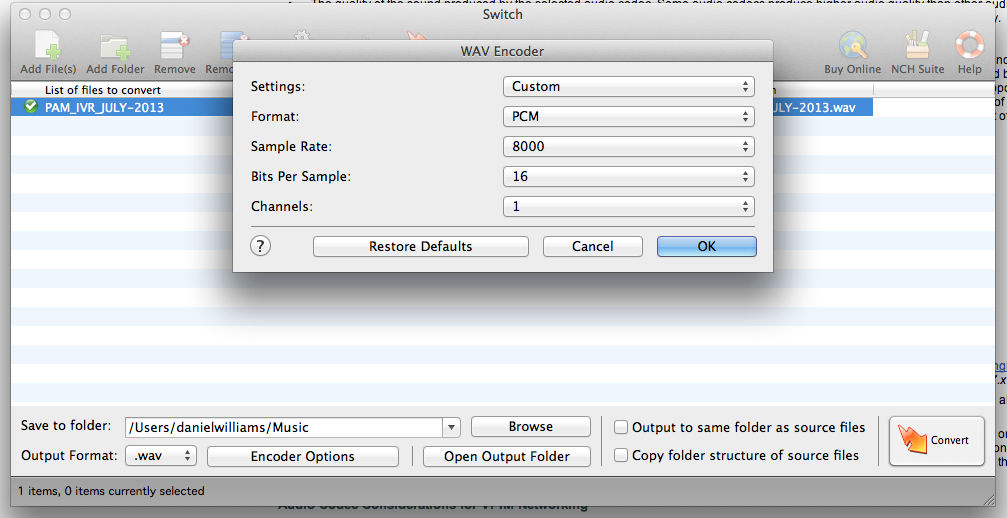Open Buy Online from the toolbar
Image resolution: width=1007 pixels, height=518 pixels.
pyautogui.click(x=852, y=52)
